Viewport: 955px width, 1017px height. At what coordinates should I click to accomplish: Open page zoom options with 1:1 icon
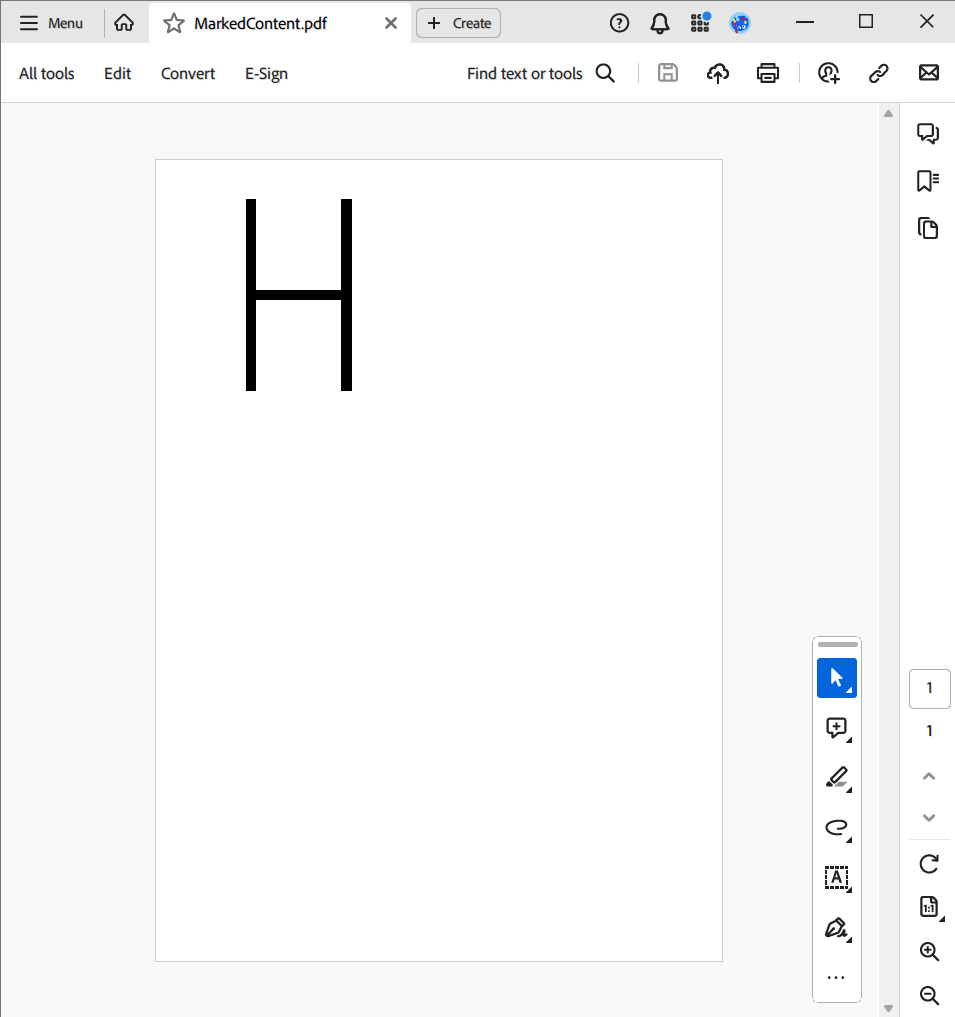[928, 906]
